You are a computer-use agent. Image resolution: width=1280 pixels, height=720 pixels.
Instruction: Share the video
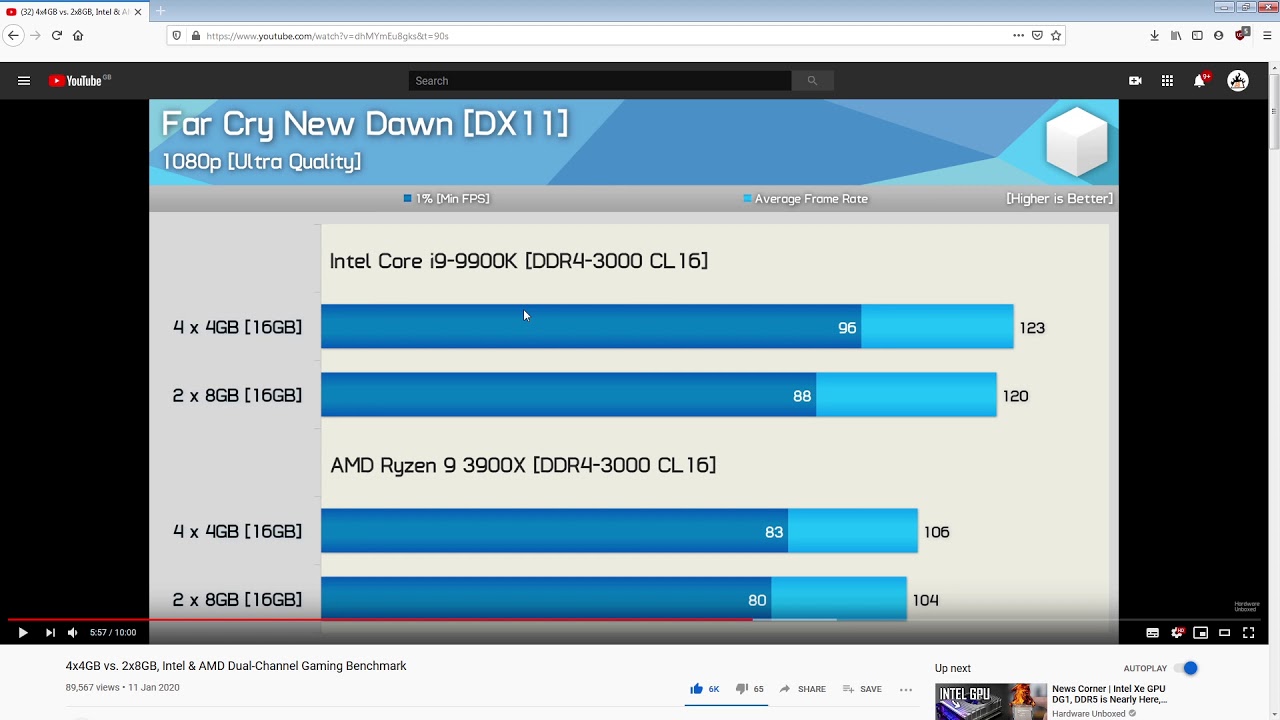(x=802, y=689)
